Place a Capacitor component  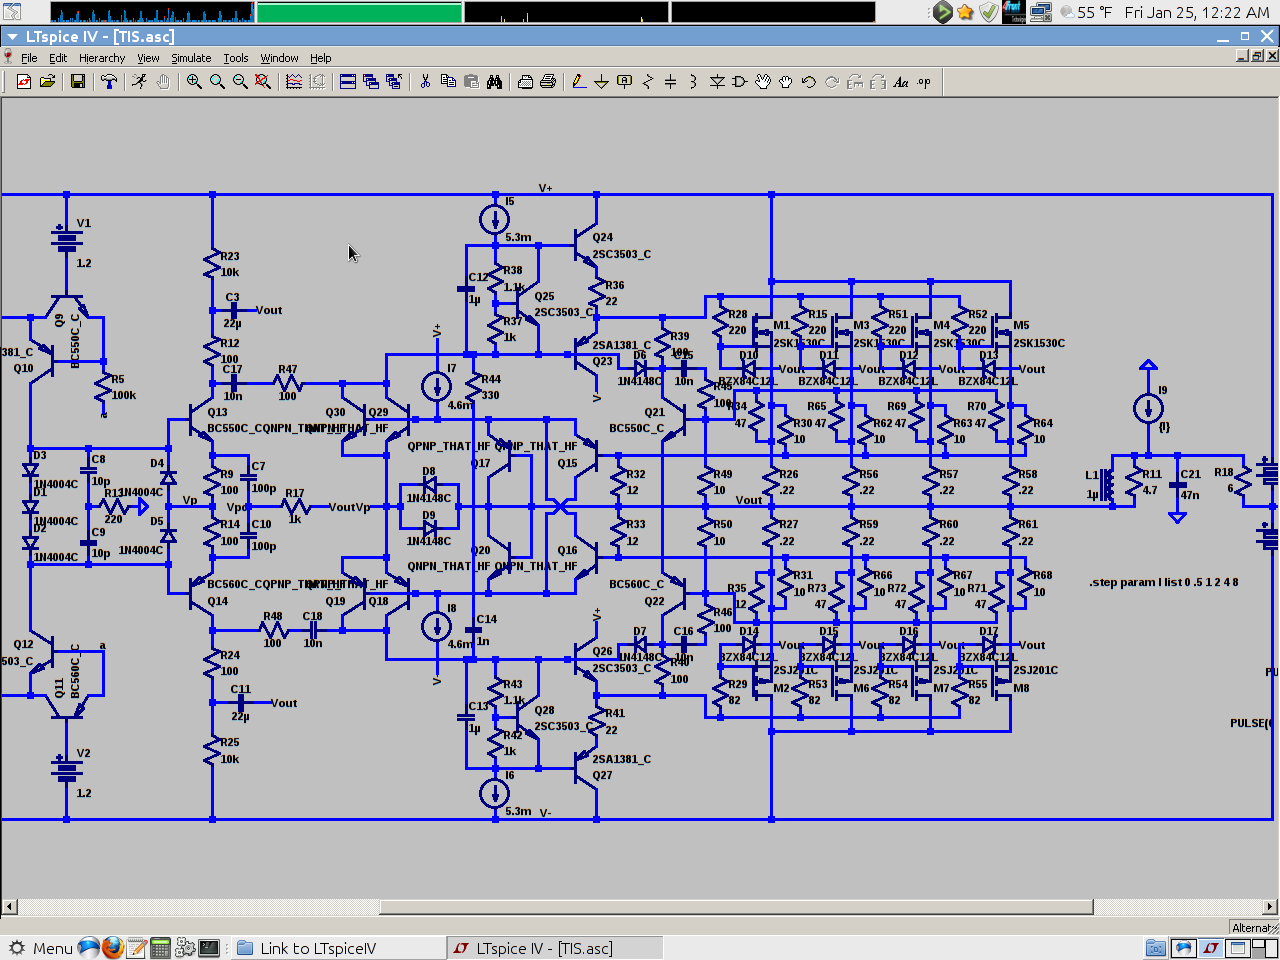click(670, 82)
